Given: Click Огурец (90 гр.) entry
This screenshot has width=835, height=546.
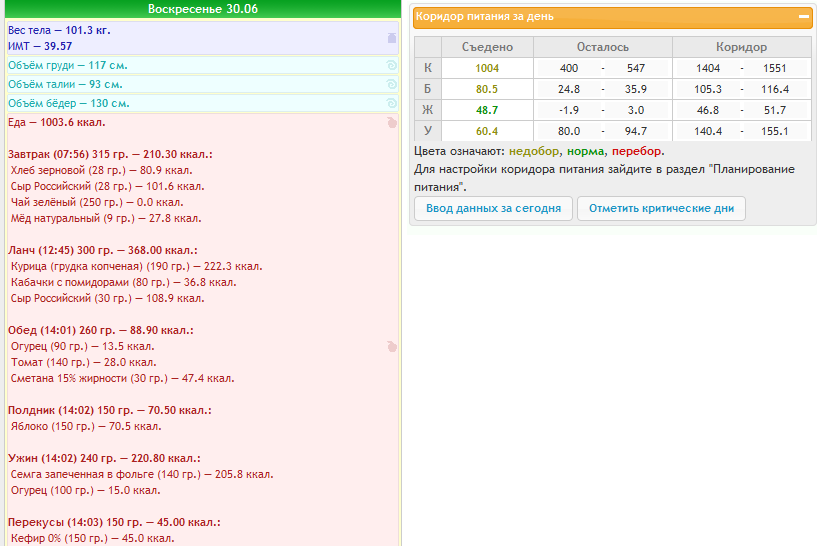Looking at the screenshot, I should click(x=83, y=346).
